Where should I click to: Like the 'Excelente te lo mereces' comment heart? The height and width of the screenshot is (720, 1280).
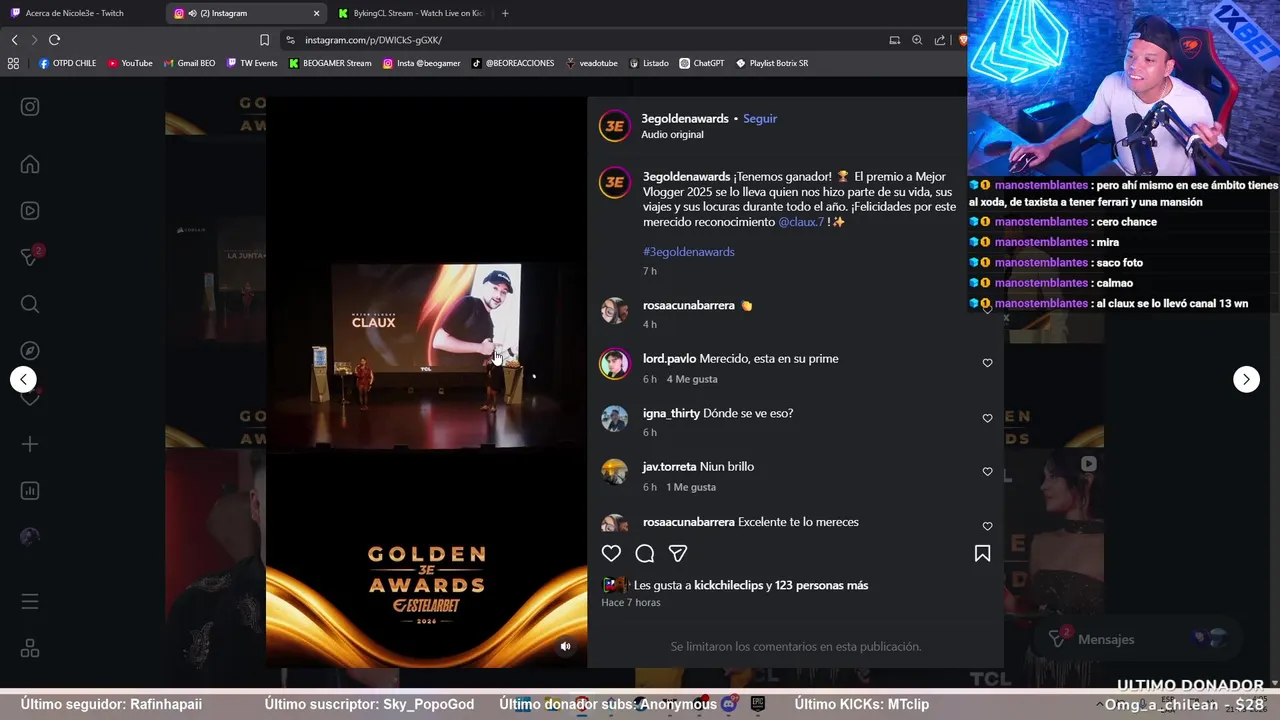pyautogui.click(x=987, y=526)
